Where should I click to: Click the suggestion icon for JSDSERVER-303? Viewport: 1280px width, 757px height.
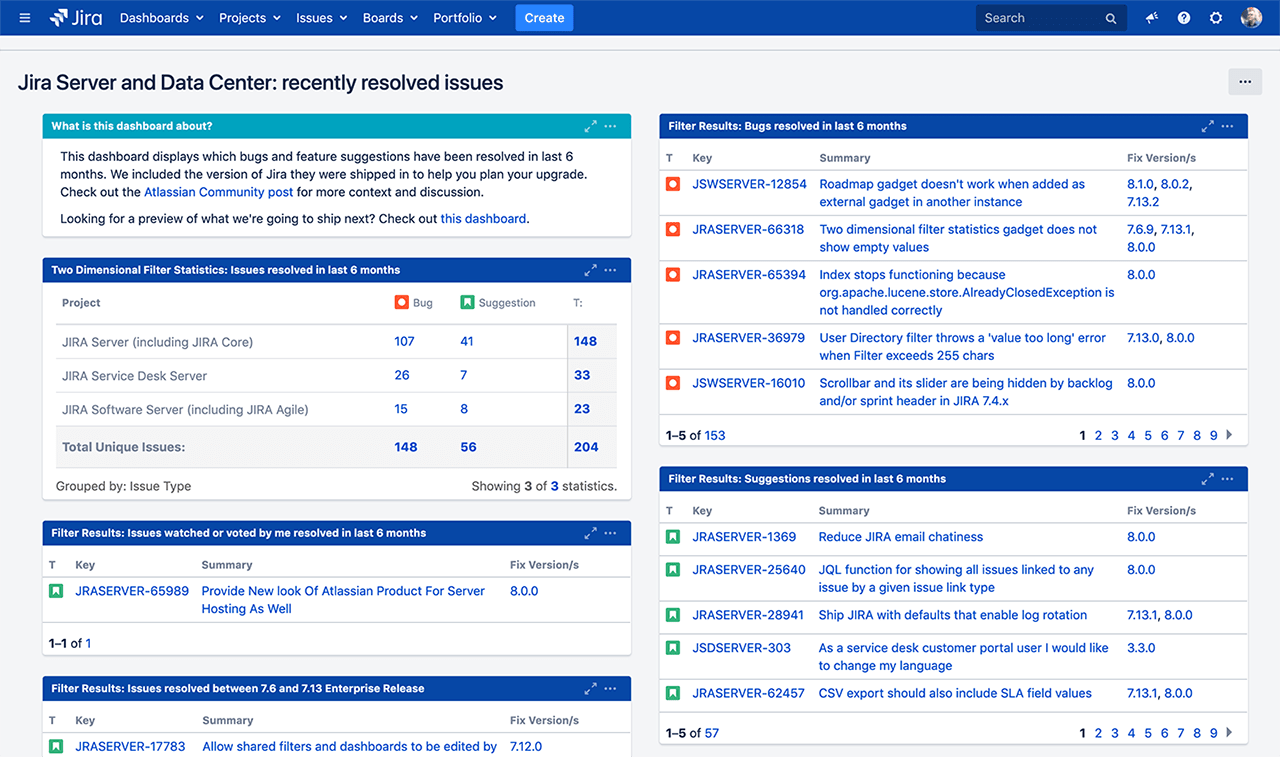click(673, 648)
